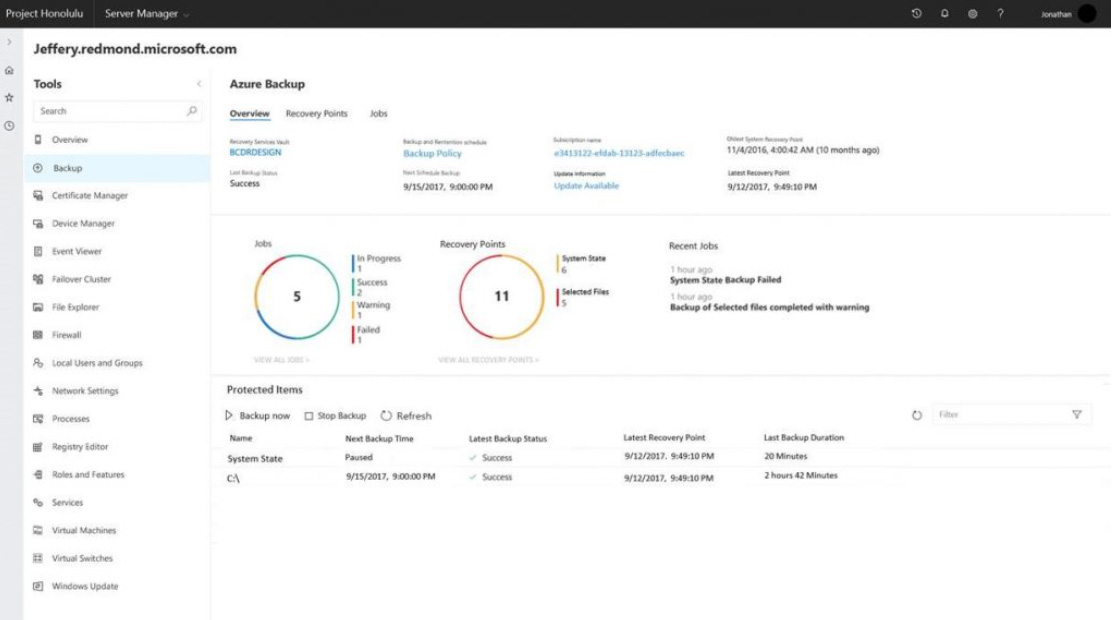Click the System State Backup Failed entry
Viewport: 1115px width, 620px height.
pyautogui.click(x=725, y=280)
